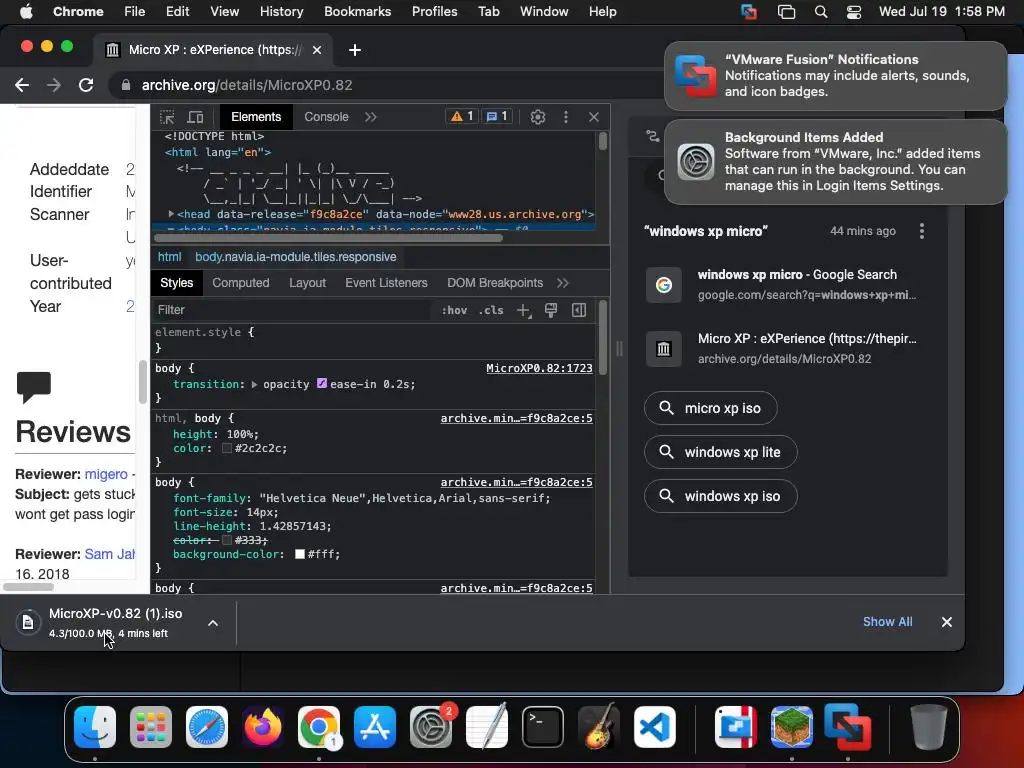Open journey options three-dot menu
The image size is (1024, 768).
click(921, 231)
